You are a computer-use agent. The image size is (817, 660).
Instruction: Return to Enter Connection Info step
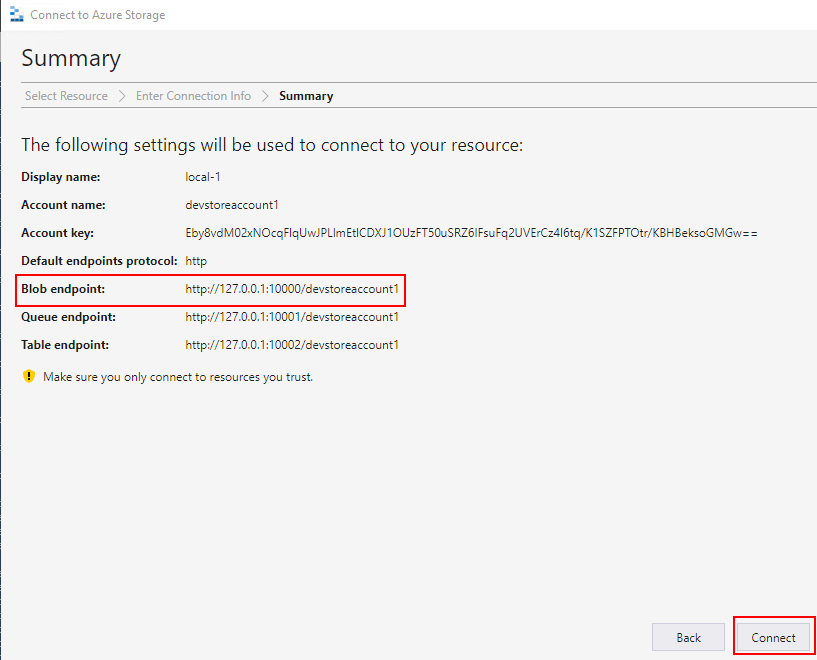point(193,96)
